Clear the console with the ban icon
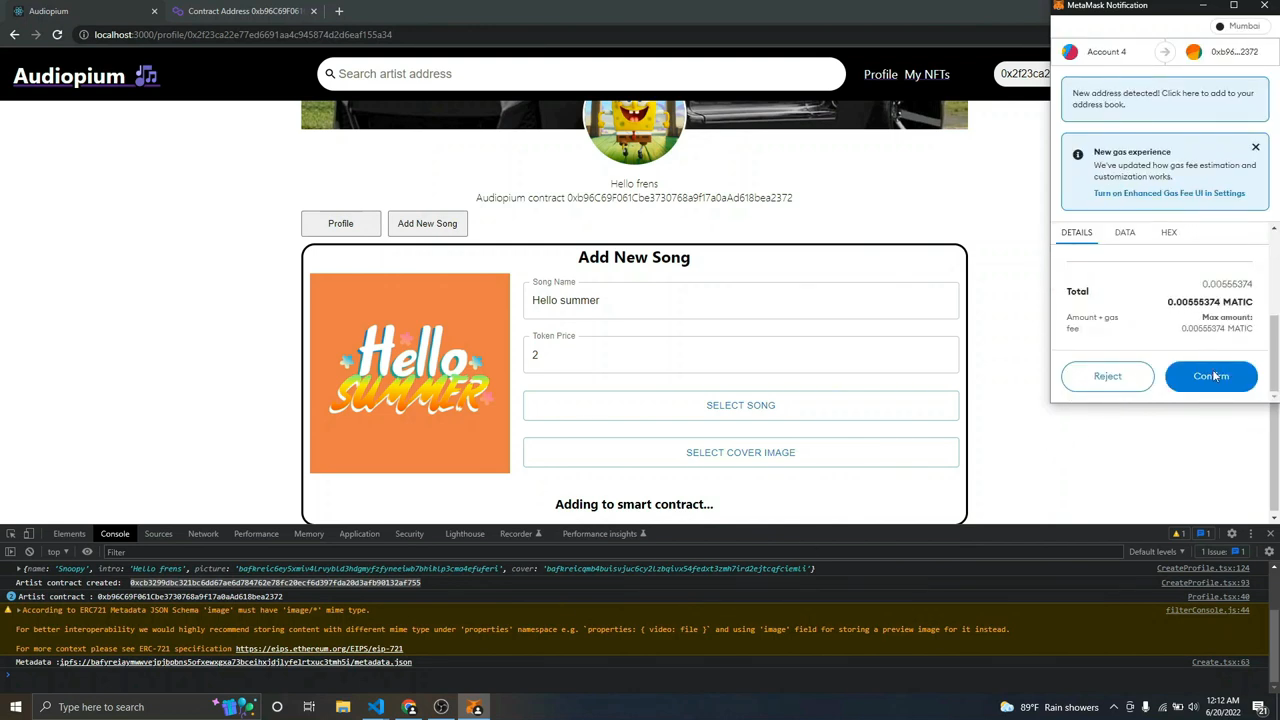This screenshot has width=1280, height=720. (29, 552)
